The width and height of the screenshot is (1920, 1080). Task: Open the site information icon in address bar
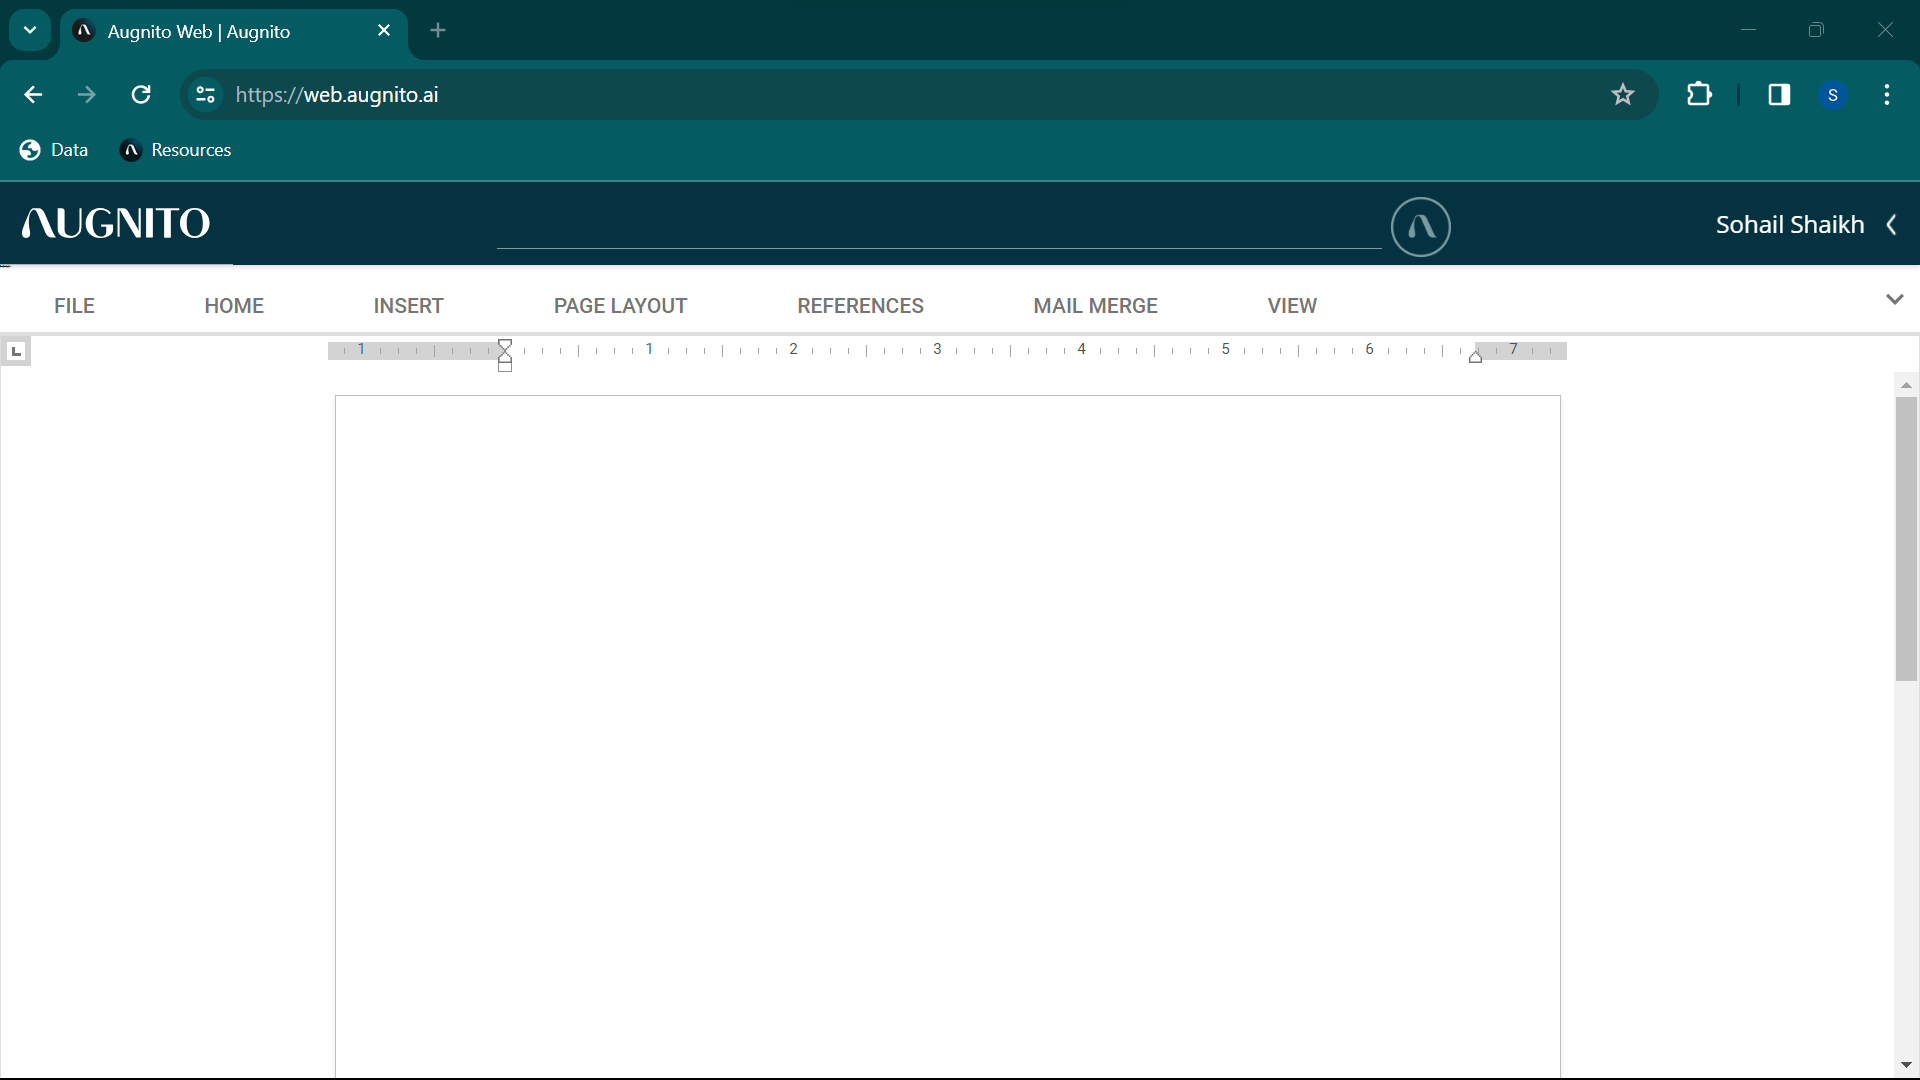[205, 95]
